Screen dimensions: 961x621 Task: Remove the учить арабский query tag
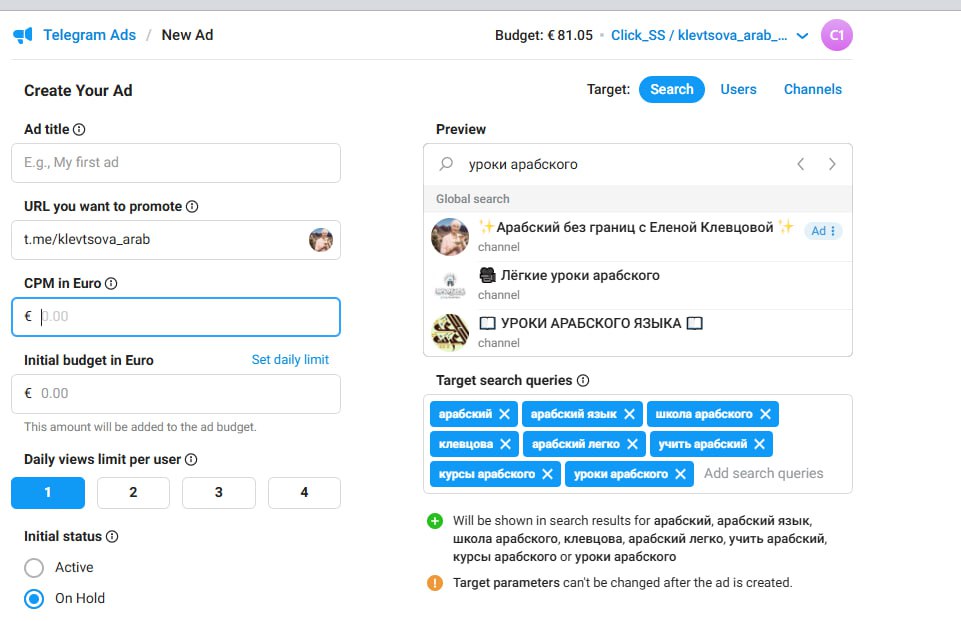point(759,444)
